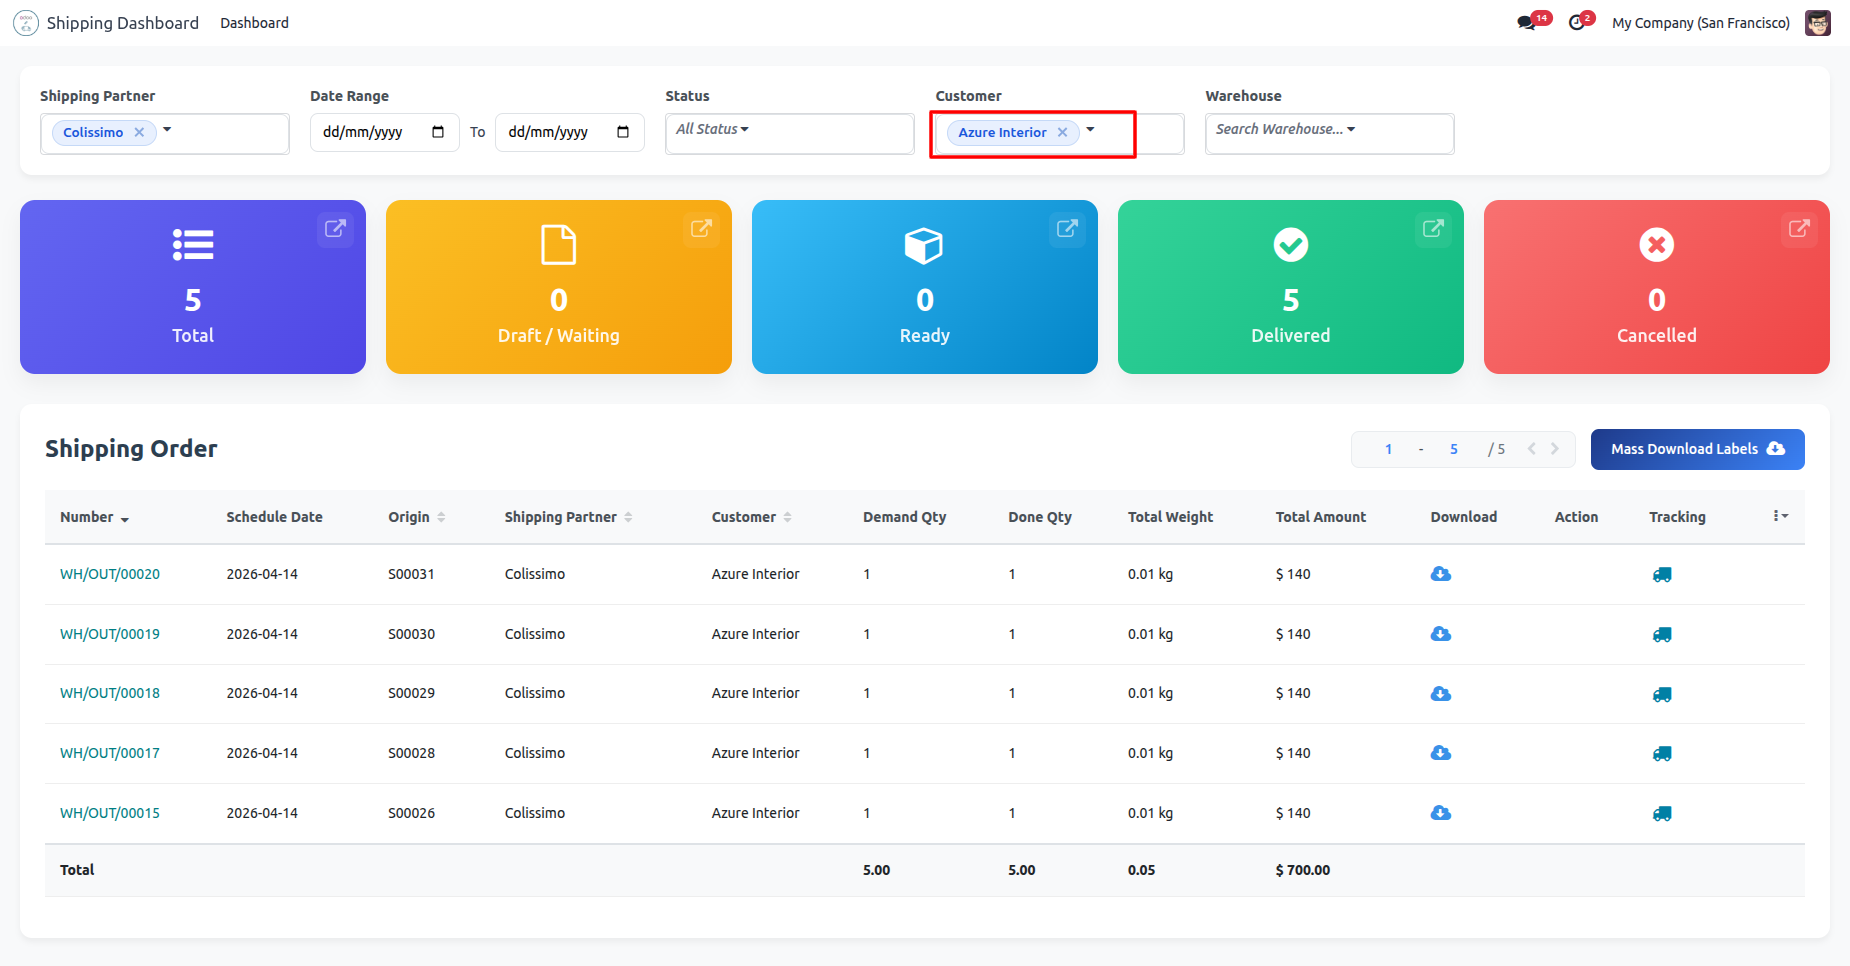Viewport: 1850px width, 966px height.
Task: Open the discuss messages icon with badge 14
Action: click(x=1527, y=23)
